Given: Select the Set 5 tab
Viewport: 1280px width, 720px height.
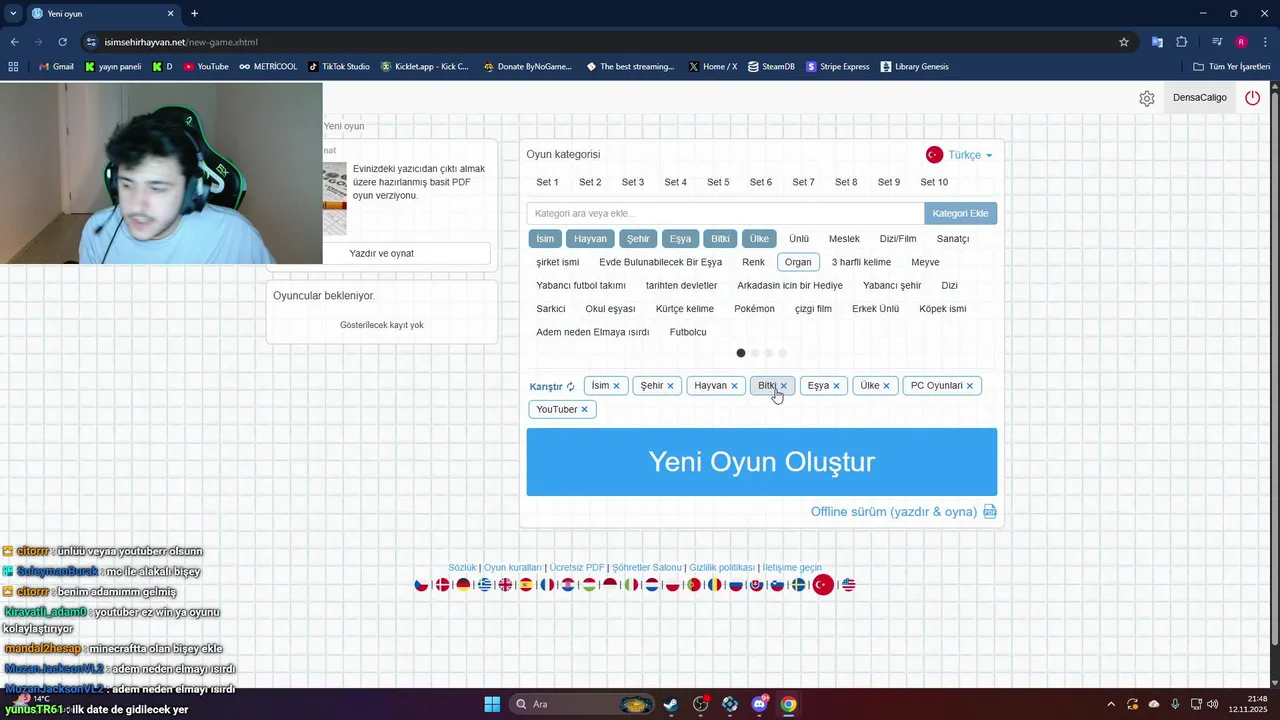Looking at the screenshot, I should point(718,182).
